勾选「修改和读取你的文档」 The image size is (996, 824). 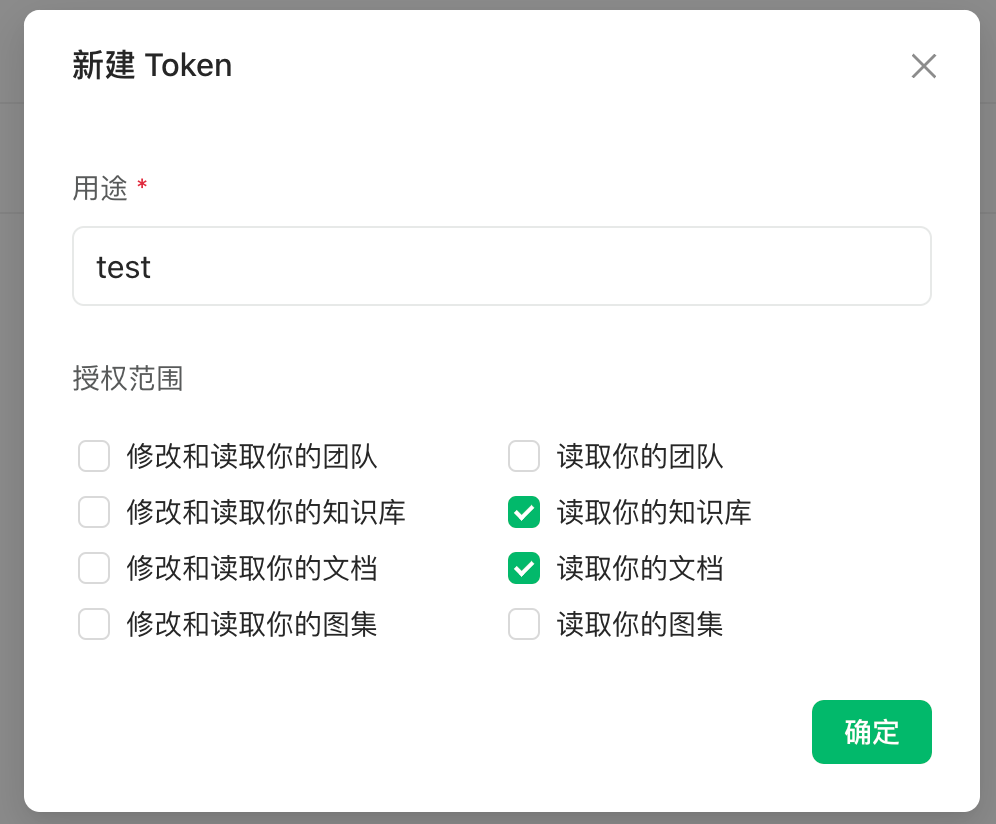(x=94, y=568)
